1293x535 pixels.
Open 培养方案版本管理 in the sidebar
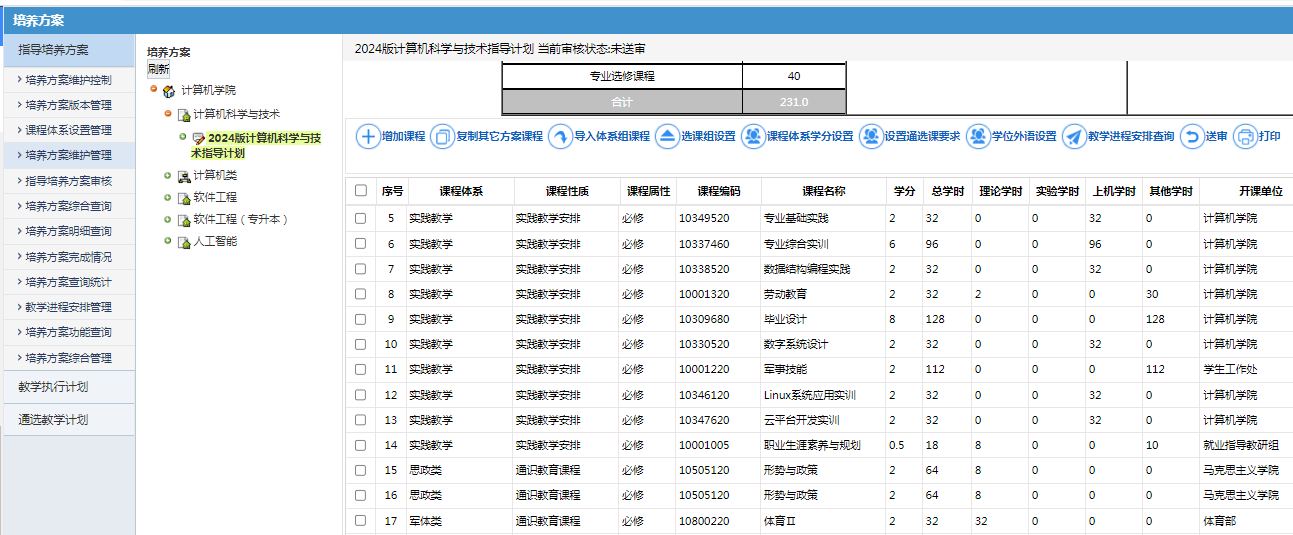(68, 105)
